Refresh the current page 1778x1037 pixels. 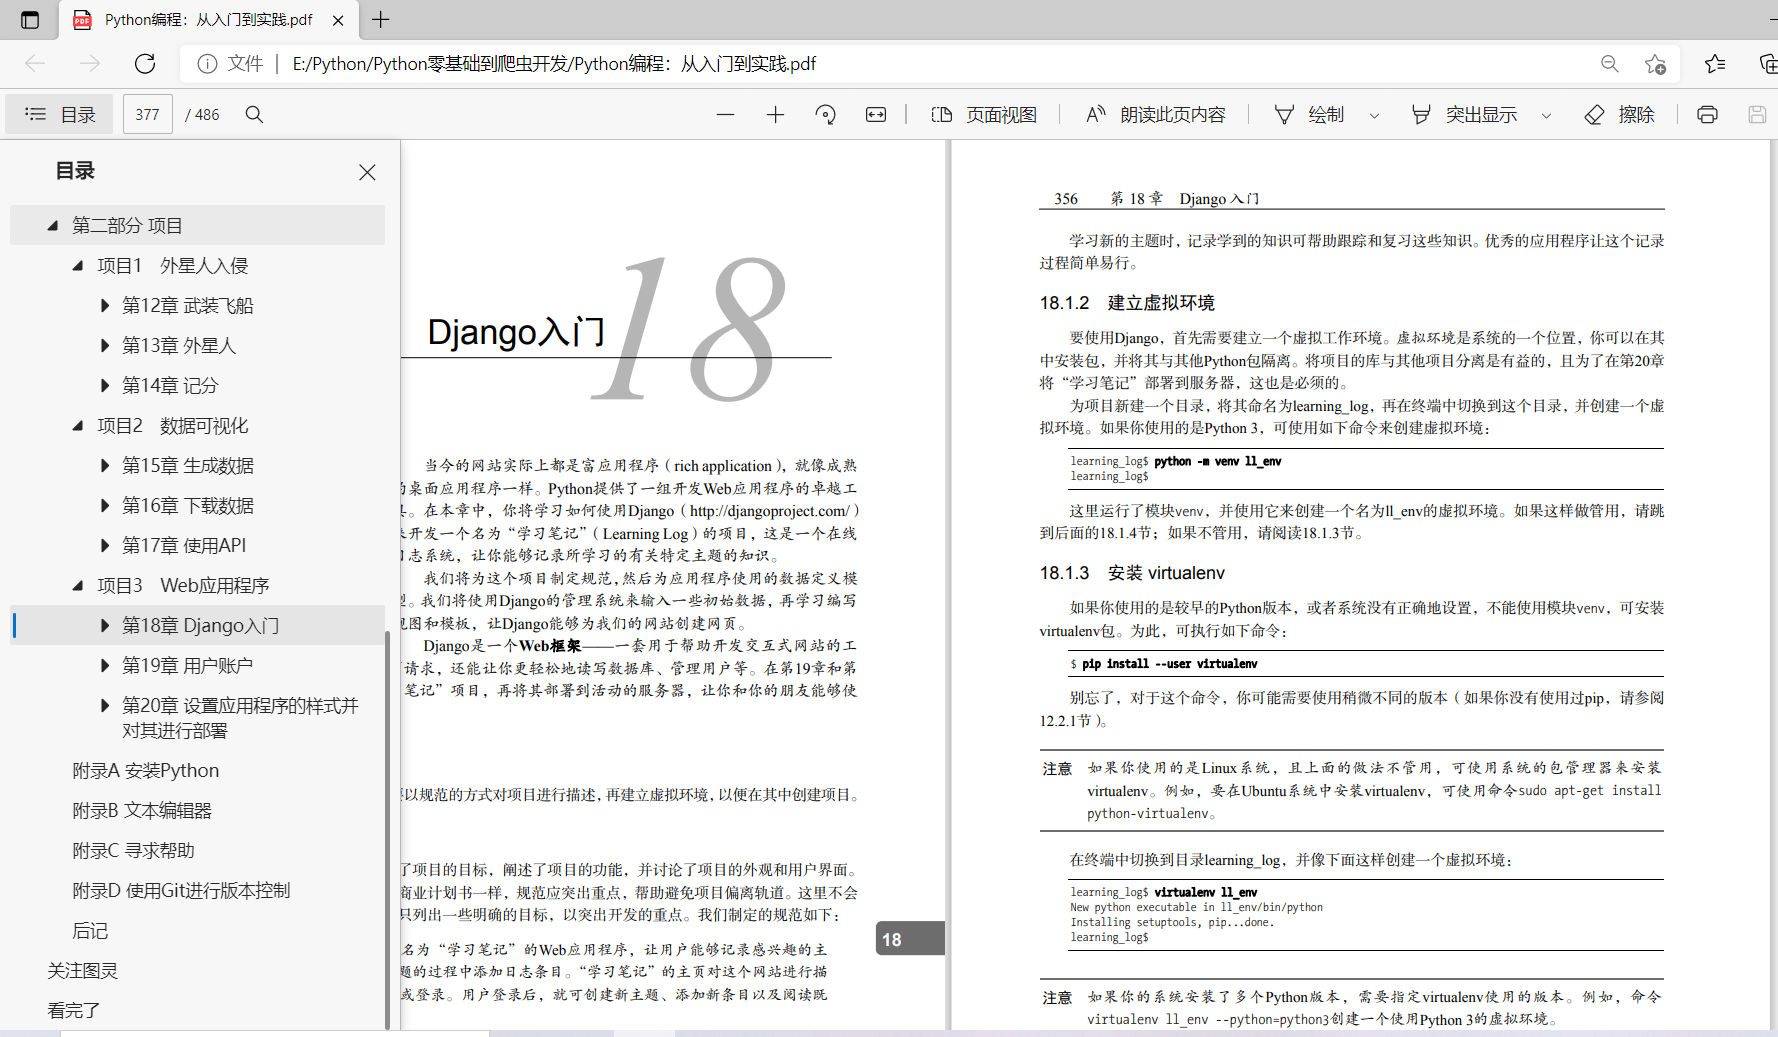click(145, 64)
